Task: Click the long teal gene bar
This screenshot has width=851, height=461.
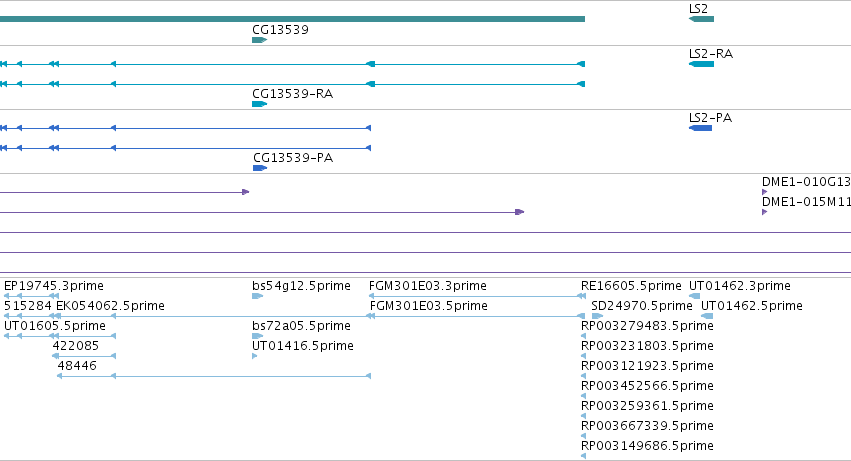Action: tap(293, 19)
